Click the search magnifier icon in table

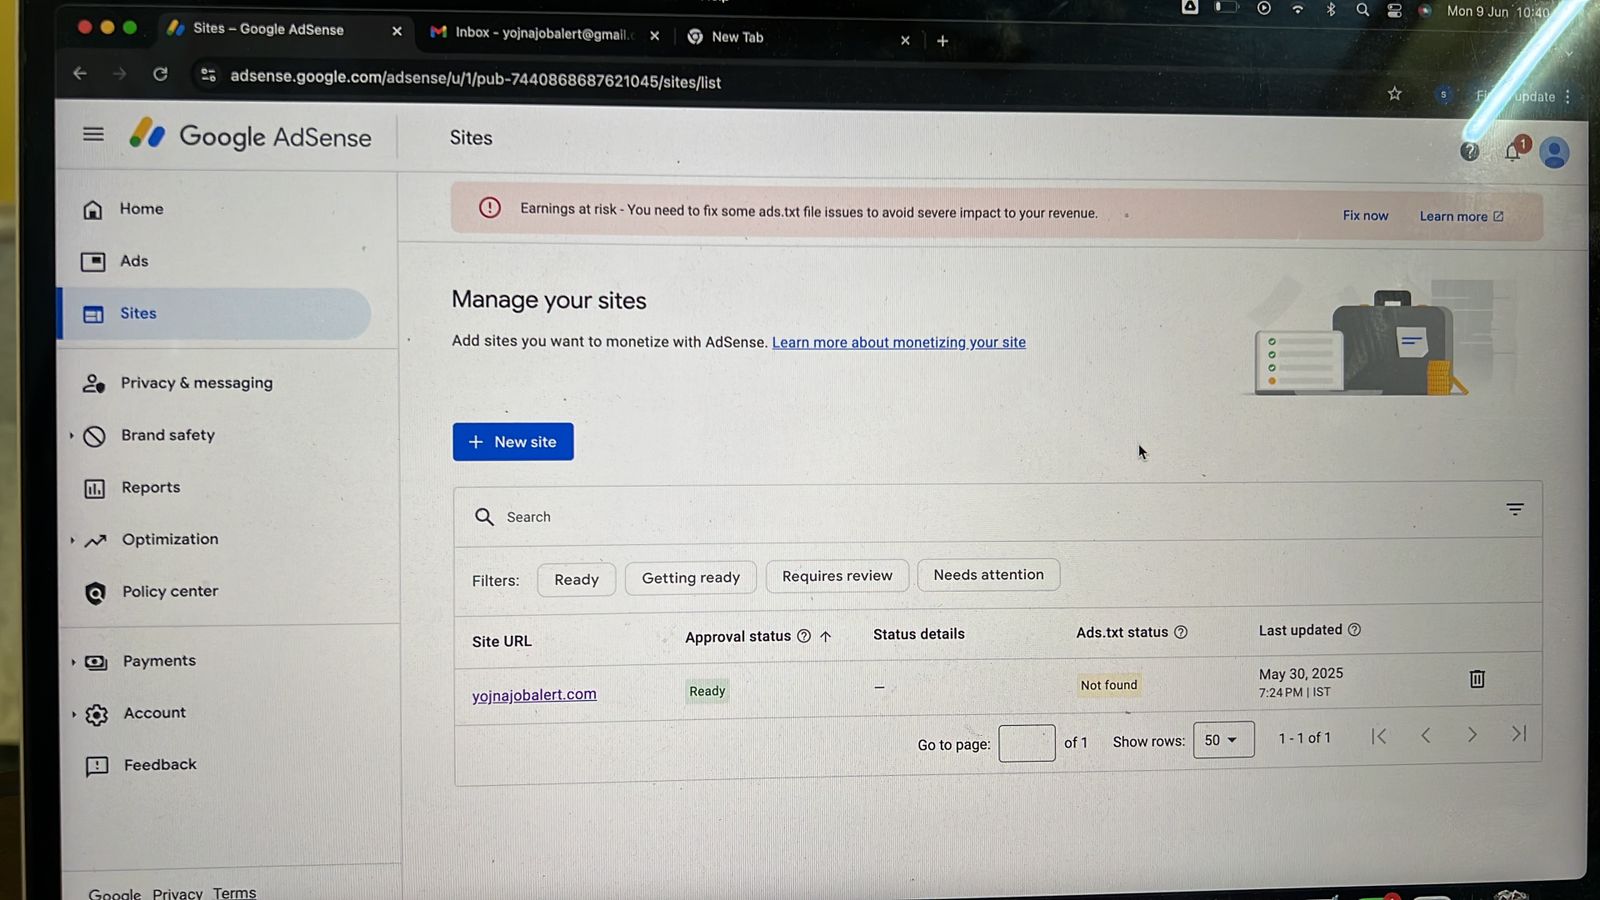[x=484, y=517]
